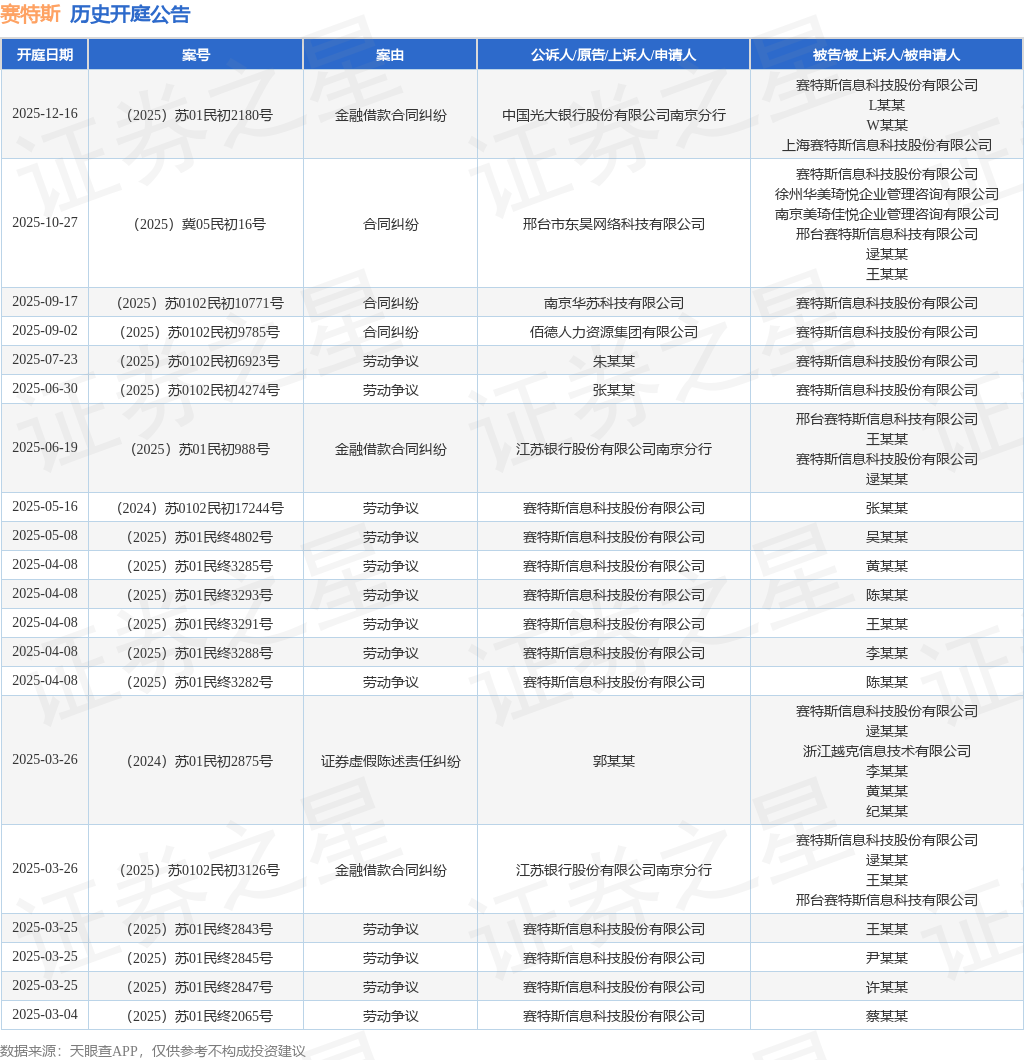Screen dimensions: 1024x1060
Task: Click case number (2025)苏01民终3293号
Action: 200,595
